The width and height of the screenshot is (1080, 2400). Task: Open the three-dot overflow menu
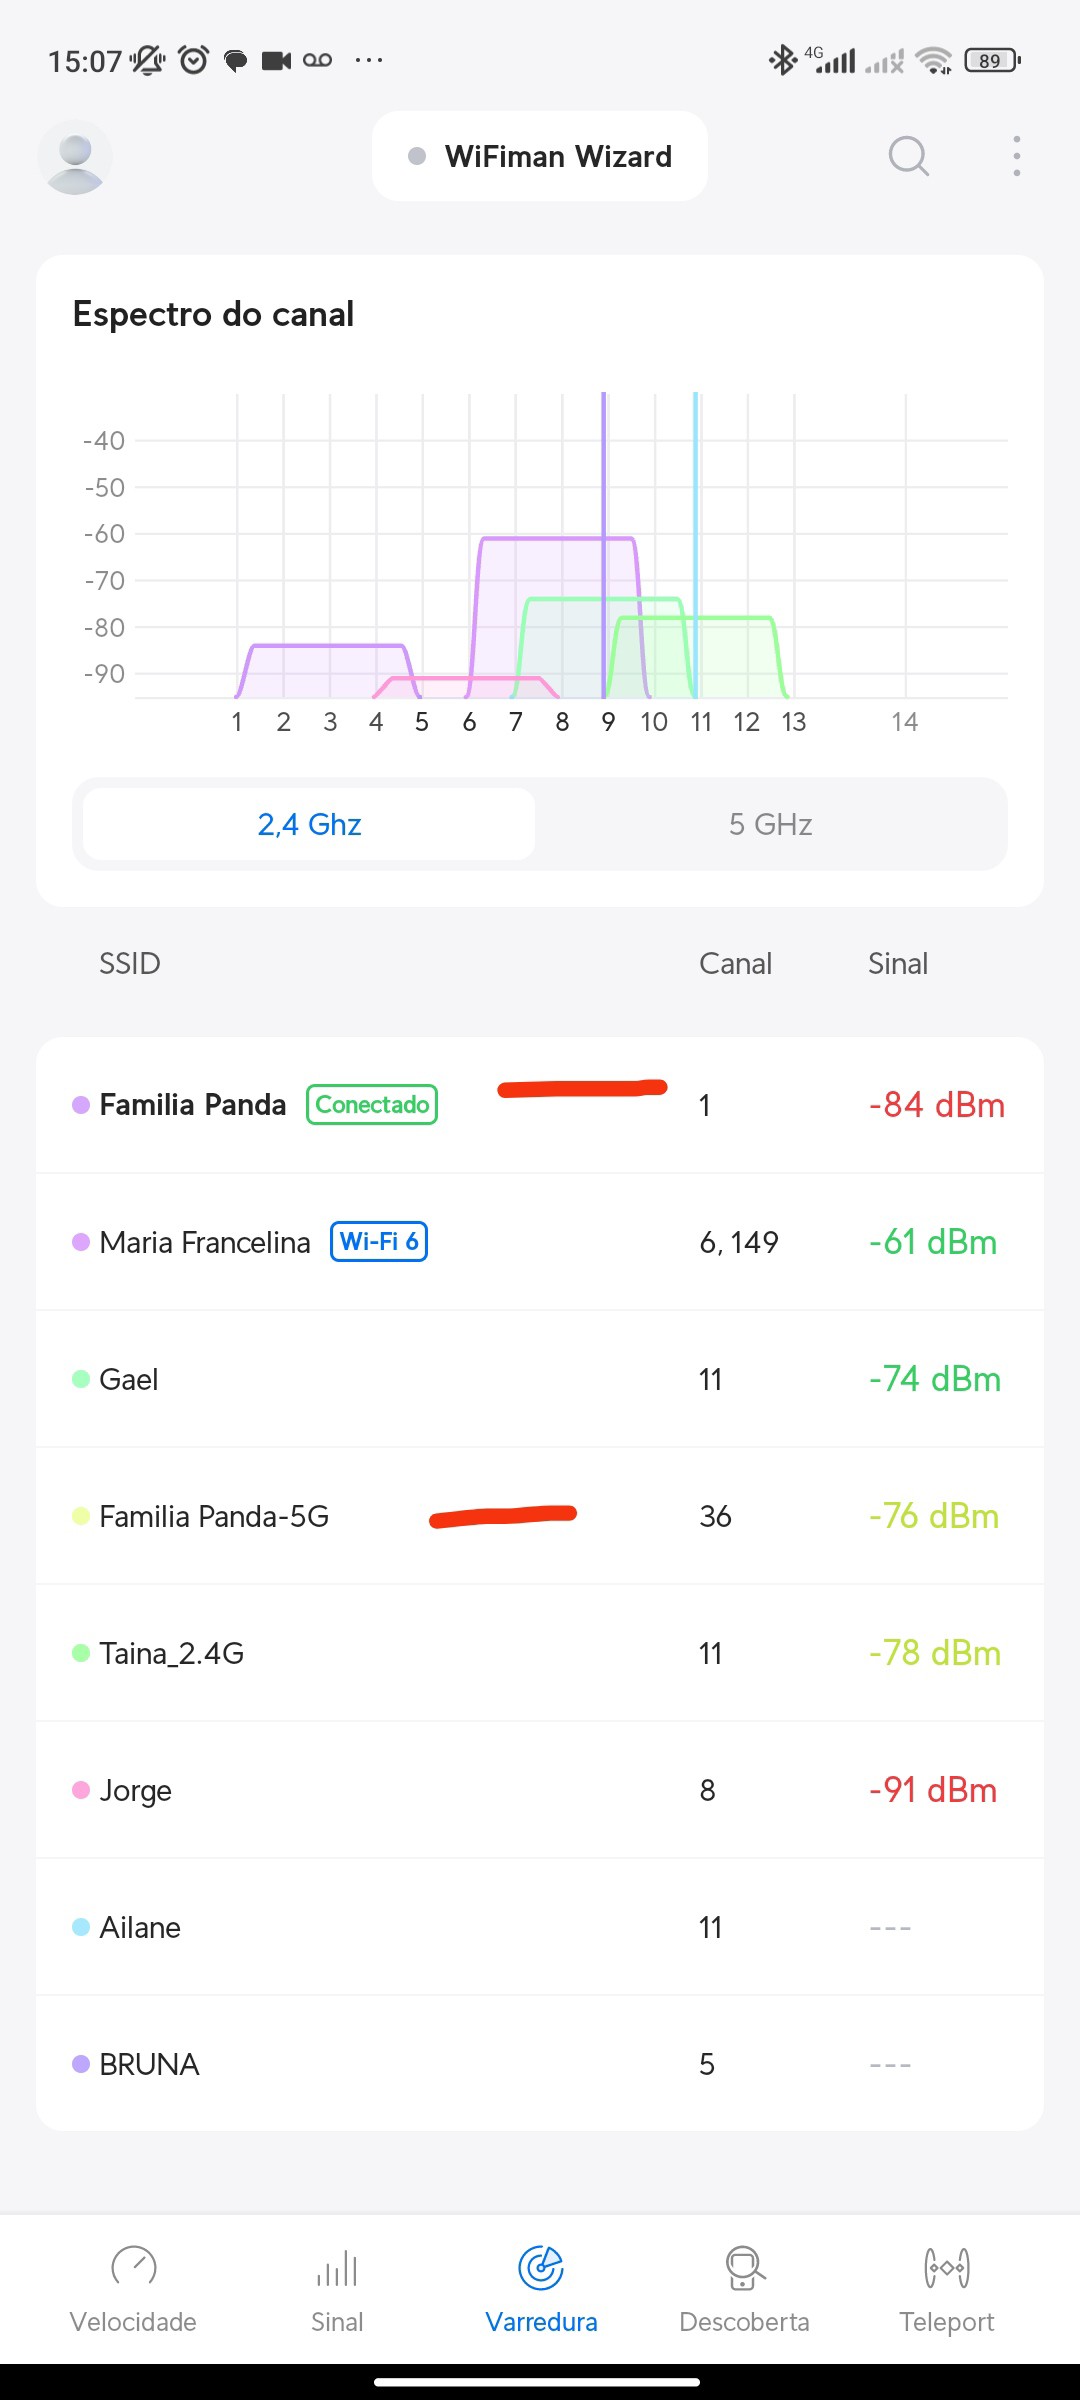pos(1016,156)
